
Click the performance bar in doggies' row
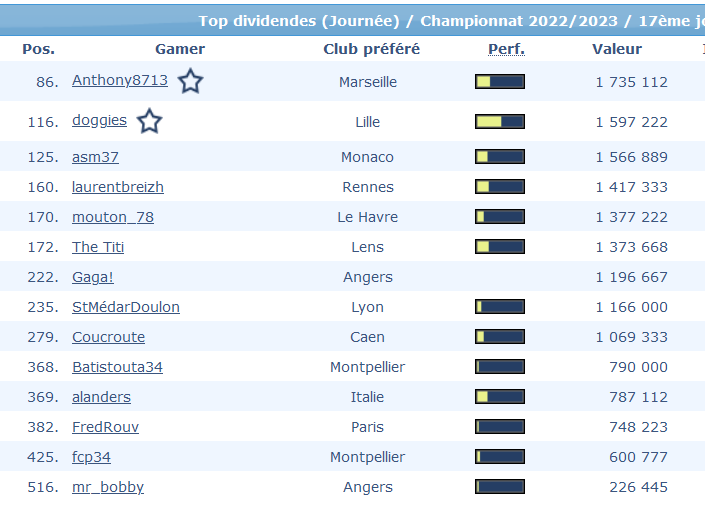(x=500, y=122)
